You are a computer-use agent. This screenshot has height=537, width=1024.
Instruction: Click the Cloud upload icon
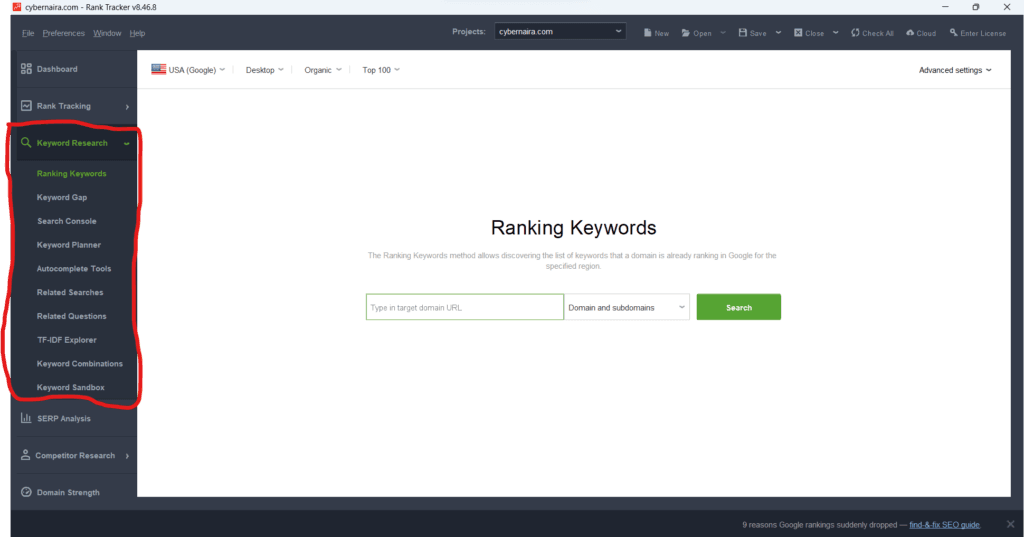910,33
